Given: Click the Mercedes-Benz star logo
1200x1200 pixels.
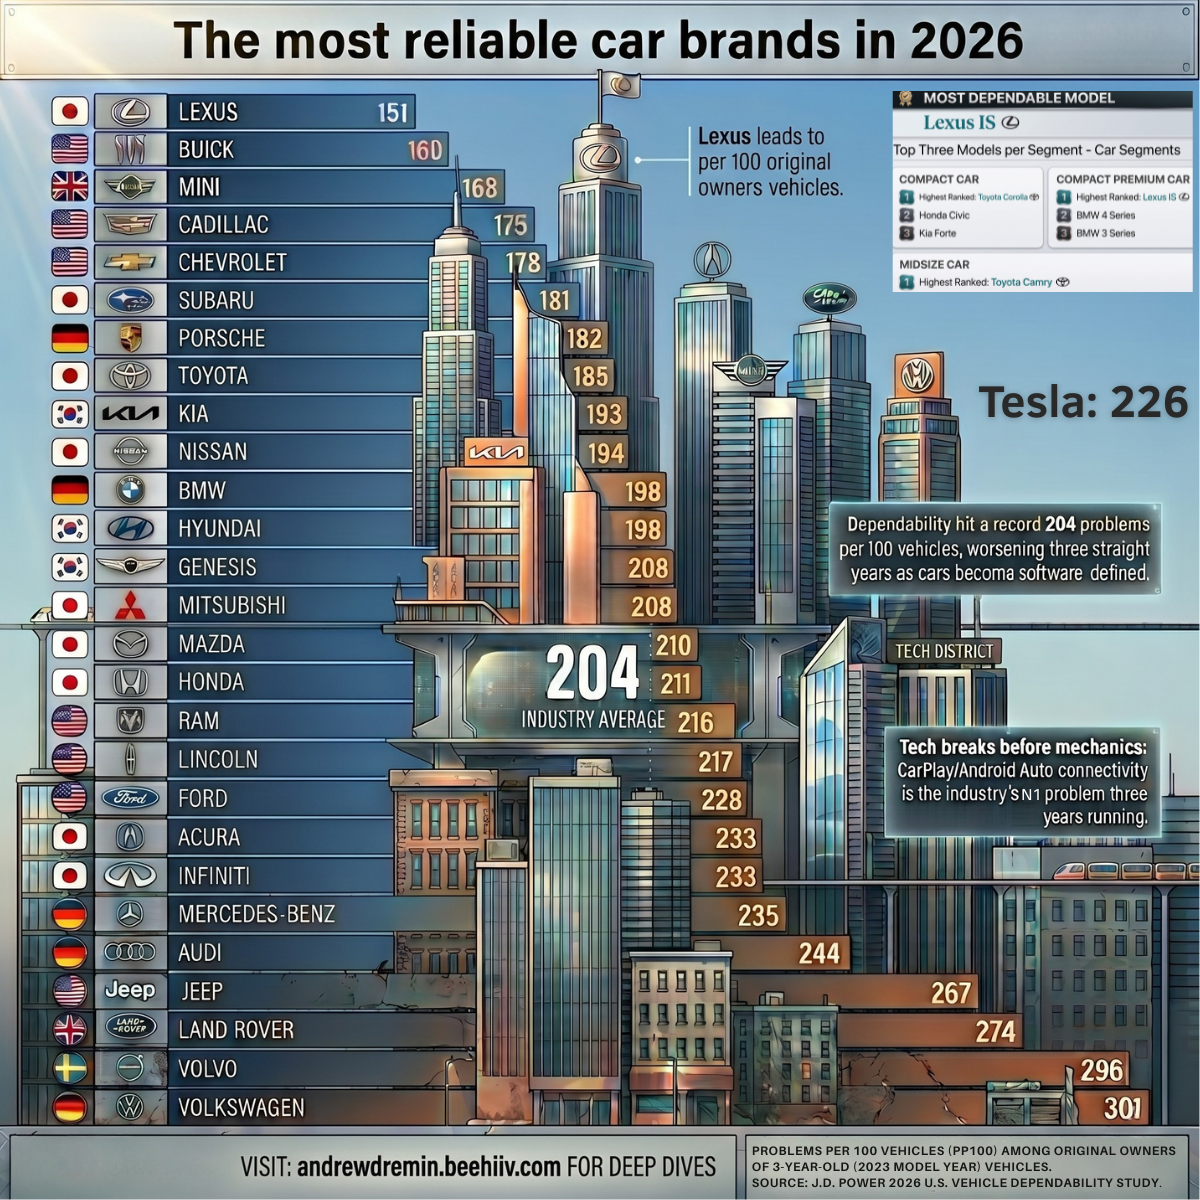Looking at the screenshot, I should coord(130,913).
